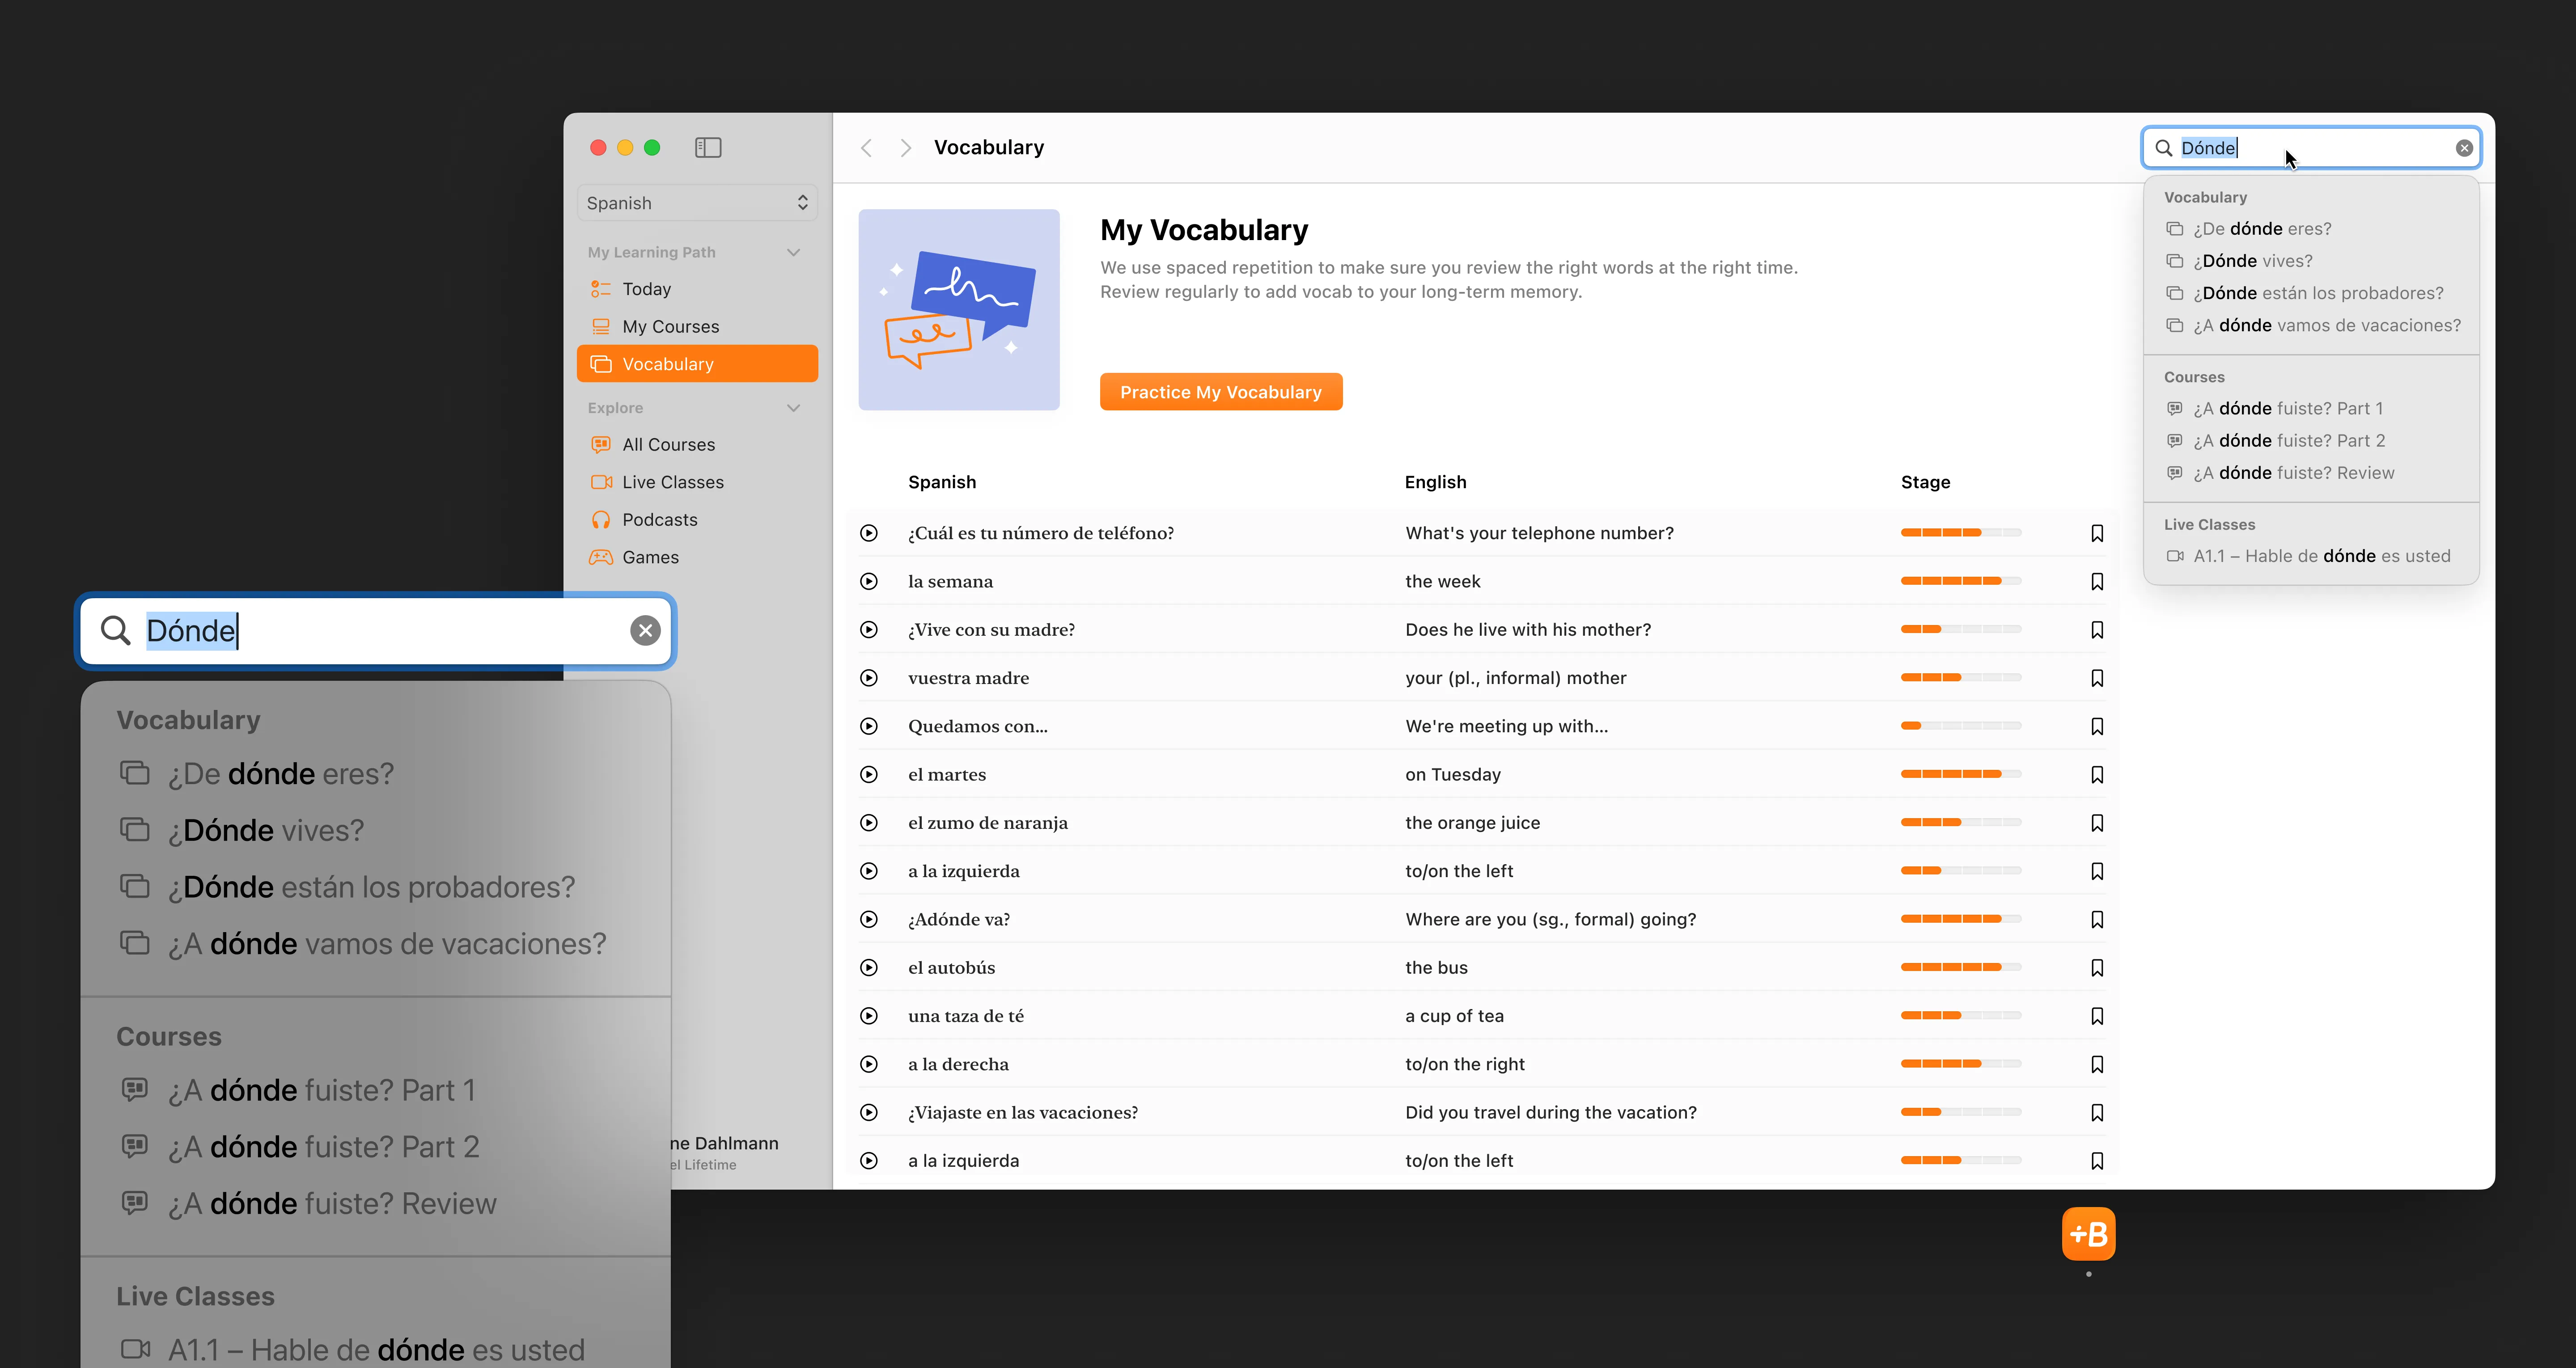This screenshot has width=2576, height=1368.
Task: Play audio for ¿Adónde va?
Action: click(x=869, y=919)
